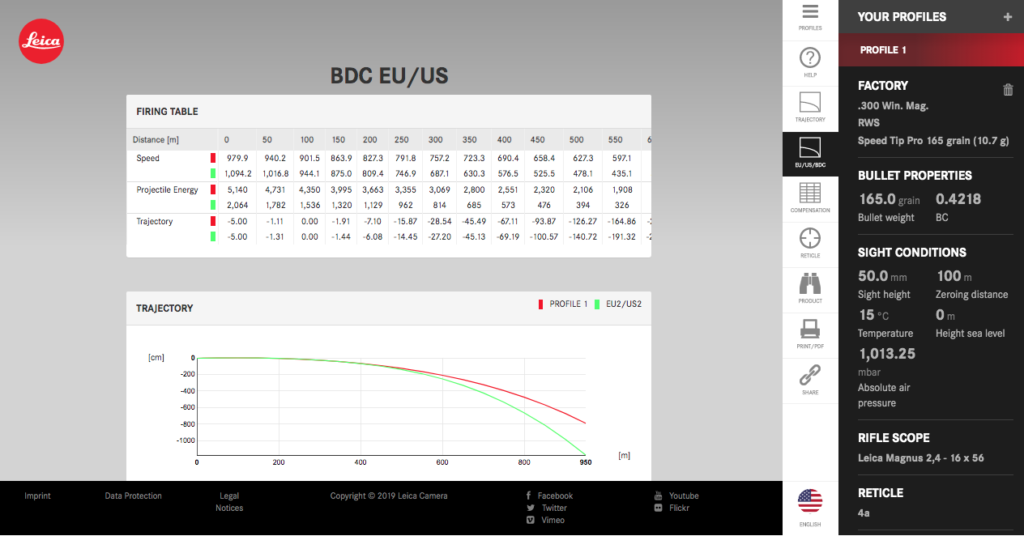Click the Print/PDF printer icon
Screen dimensions: 1024x536
point(810,329)
